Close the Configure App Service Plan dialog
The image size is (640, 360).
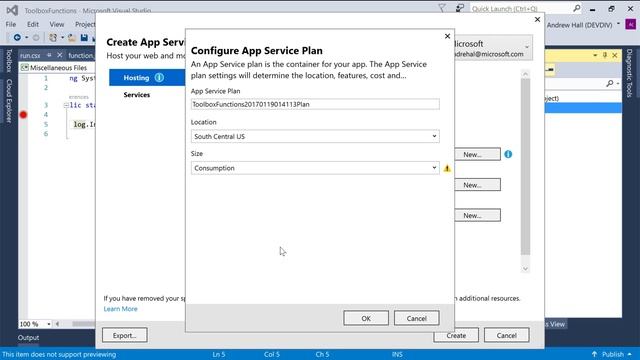pyautogui.click(x=447, y=36)
